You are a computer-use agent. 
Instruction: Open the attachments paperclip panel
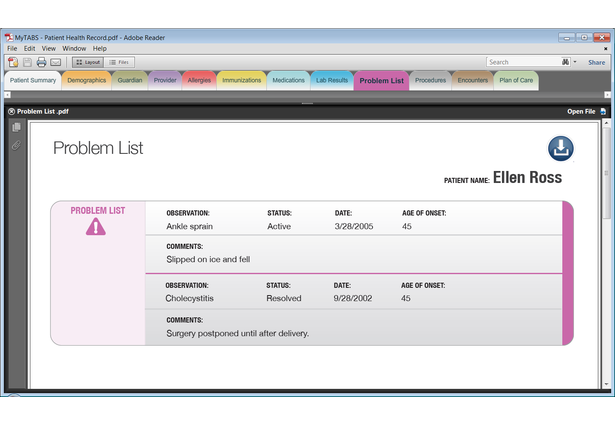[x=16, y=145]
